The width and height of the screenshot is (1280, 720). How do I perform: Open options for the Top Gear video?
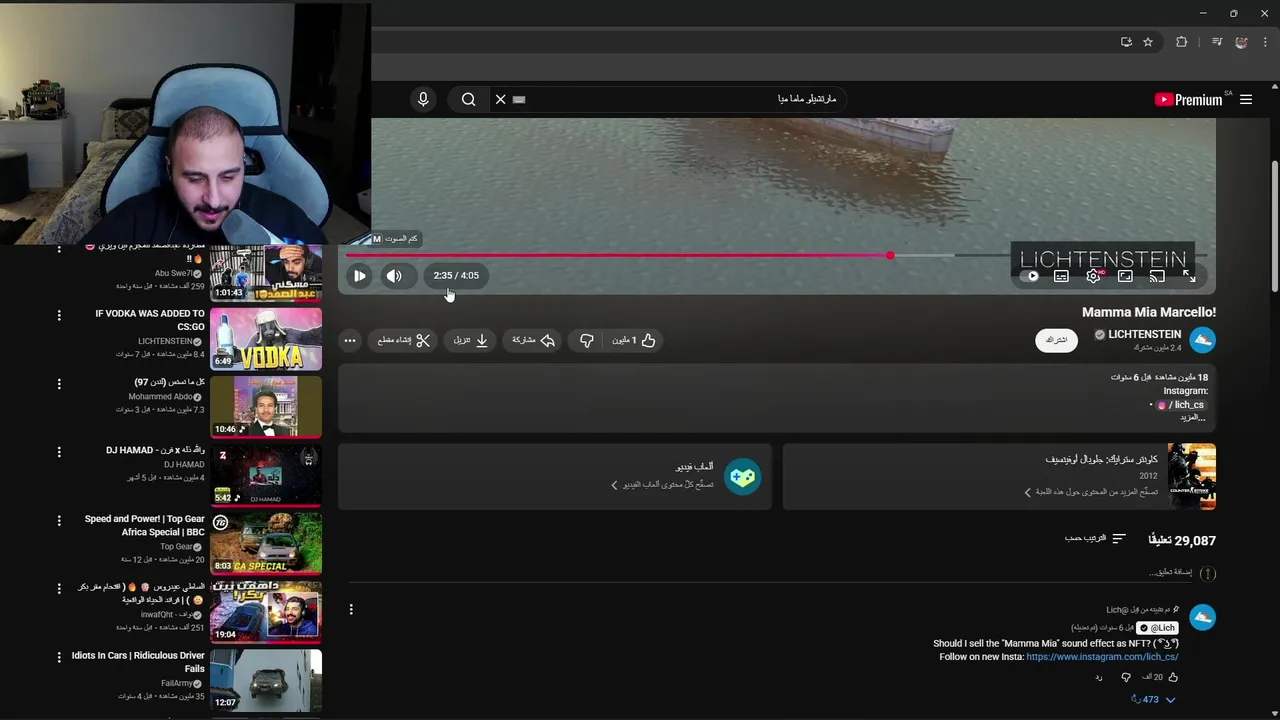pos(59,520)
